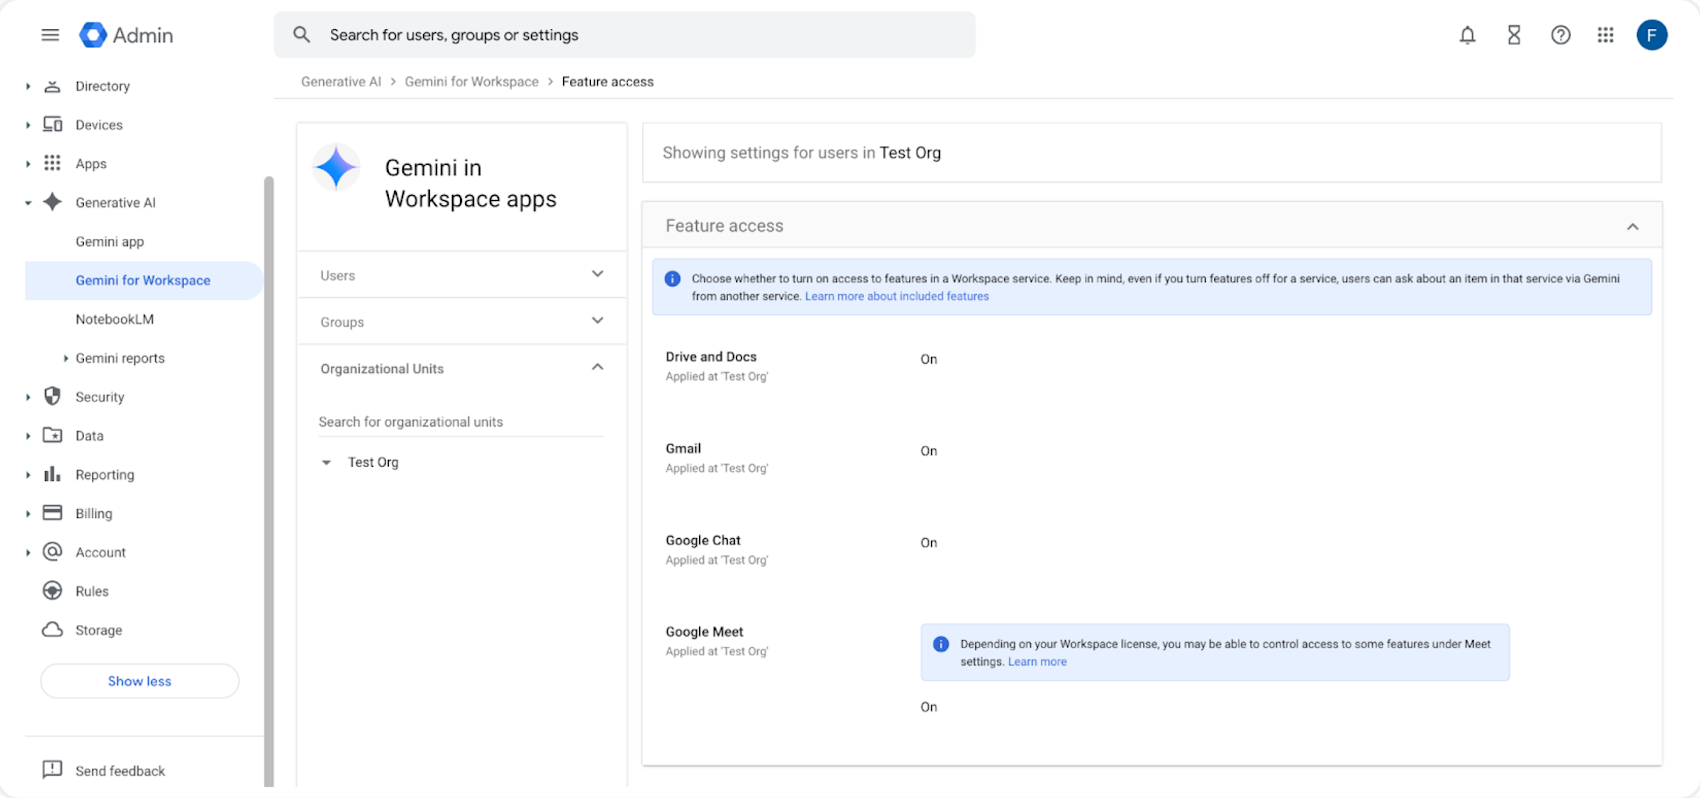1700x798 pixels.
Task: Go to Gemini for Workspace breadcrumb
Action: [472, 82]
